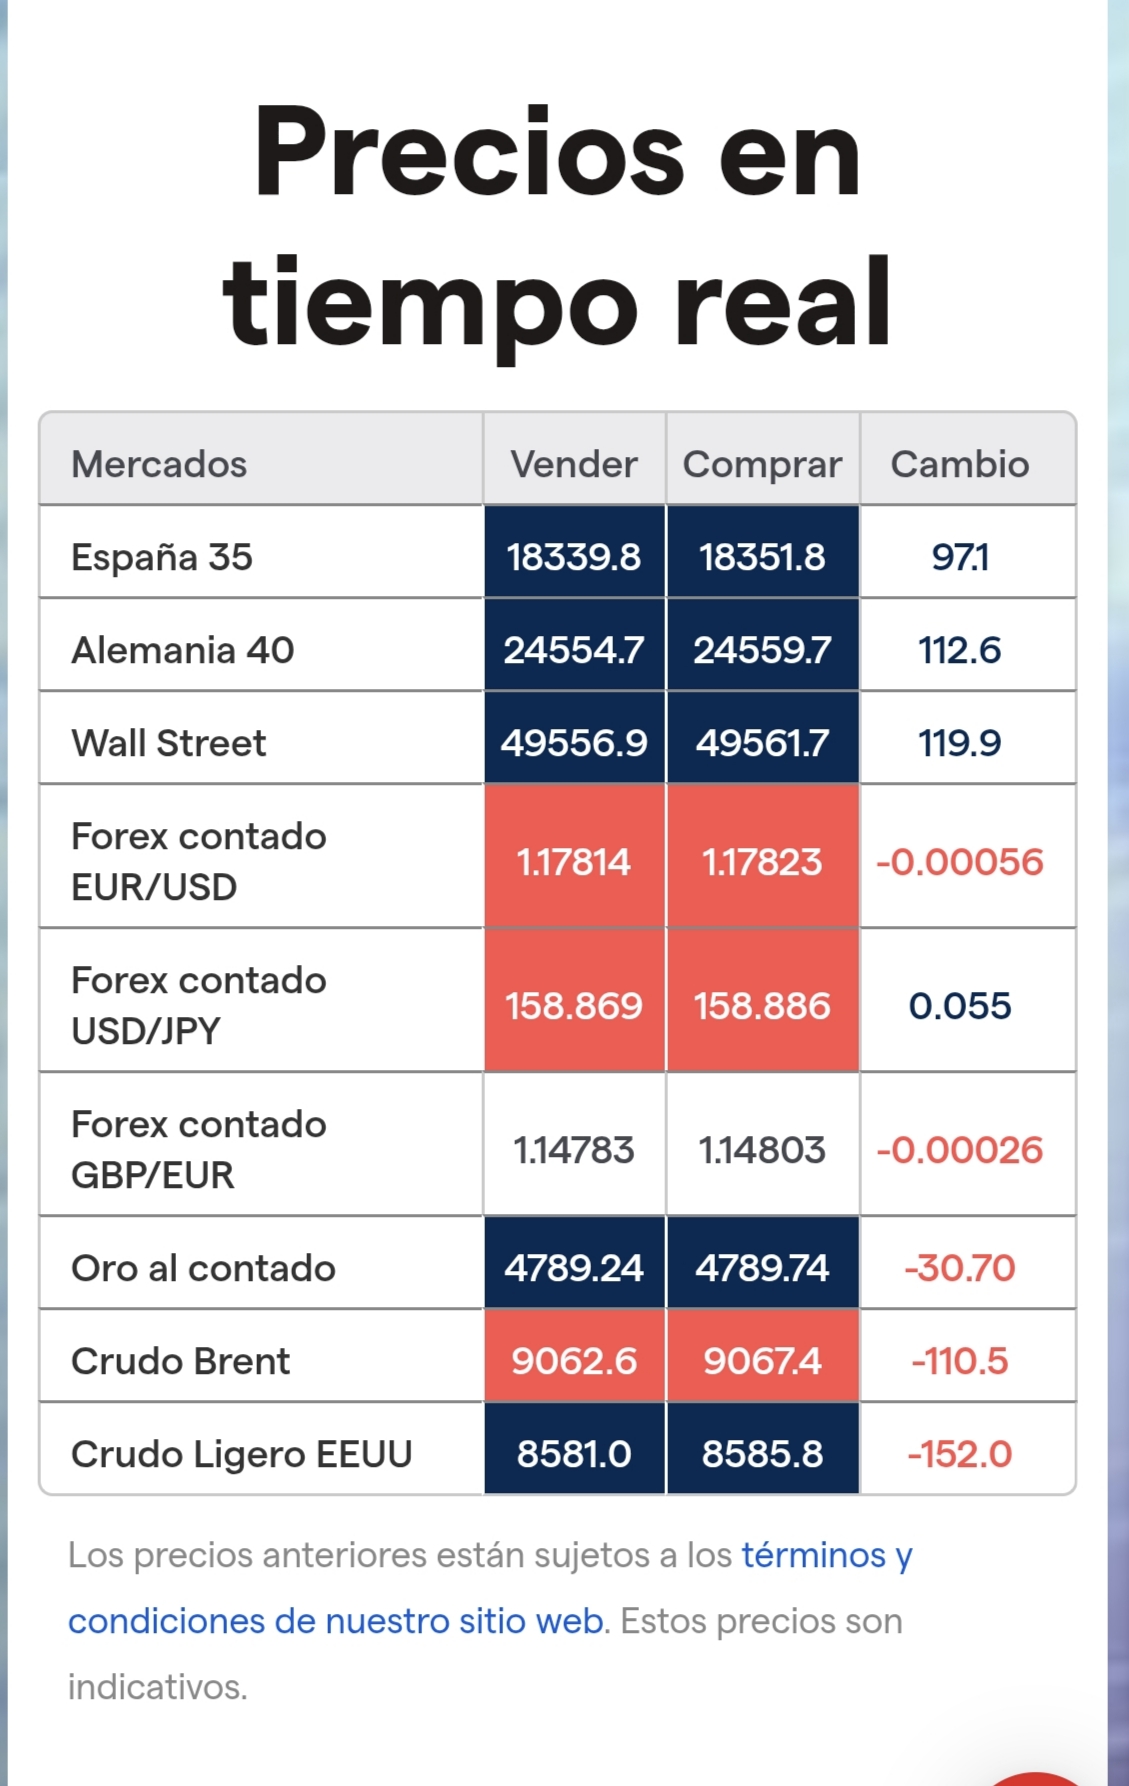Screen dimensions: 1129x1786
Task: Select the Wall Street buy price 49561.7
Action: 762,743
